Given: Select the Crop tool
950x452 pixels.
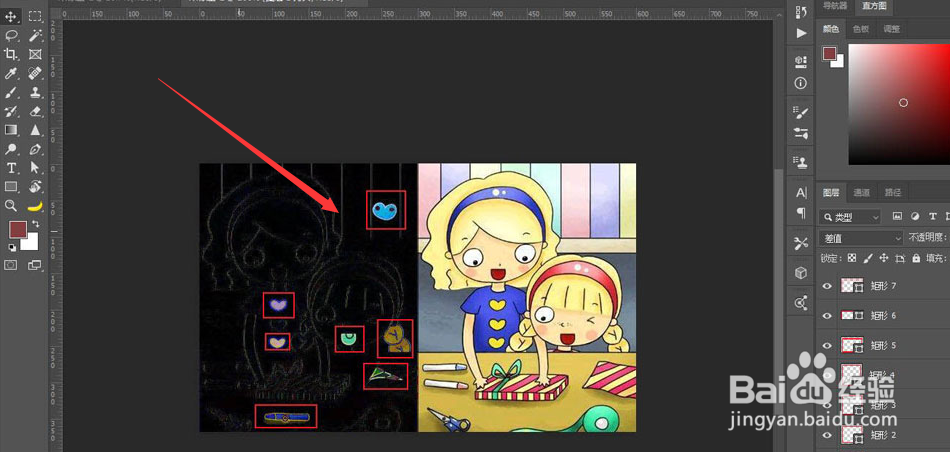Looking at the screenshot, I should [x=11, y=54].
